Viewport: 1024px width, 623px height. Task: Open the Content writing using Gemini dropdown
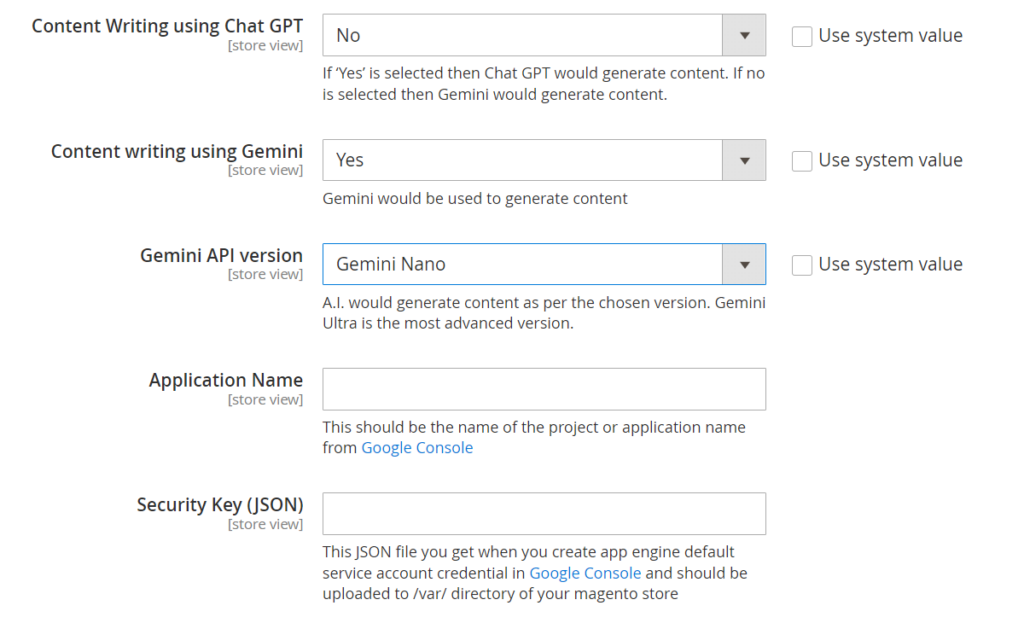click(x=522, y=160)
